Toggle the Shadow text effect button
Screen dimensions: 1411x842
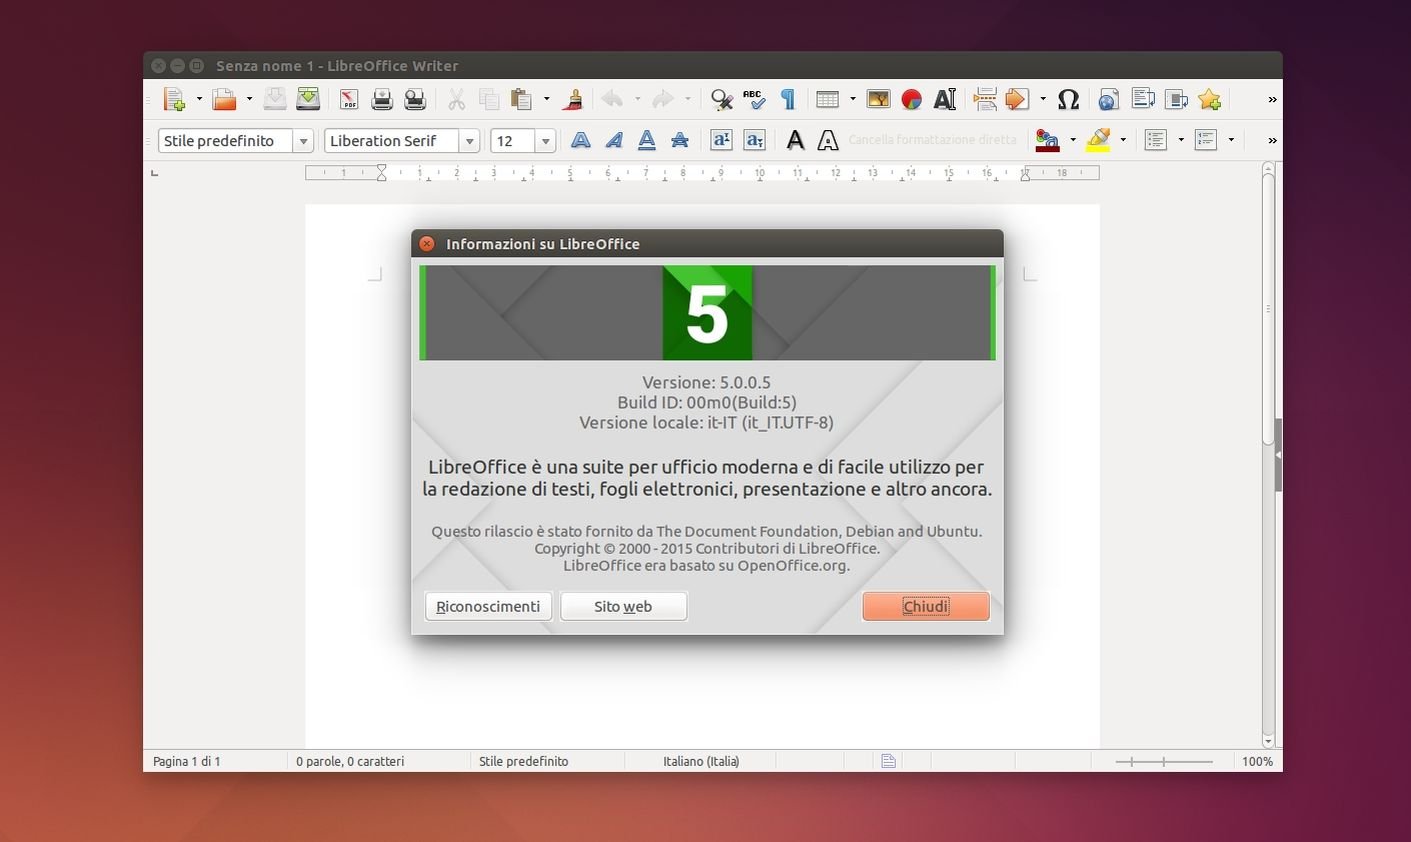click(x=795, y=141)
